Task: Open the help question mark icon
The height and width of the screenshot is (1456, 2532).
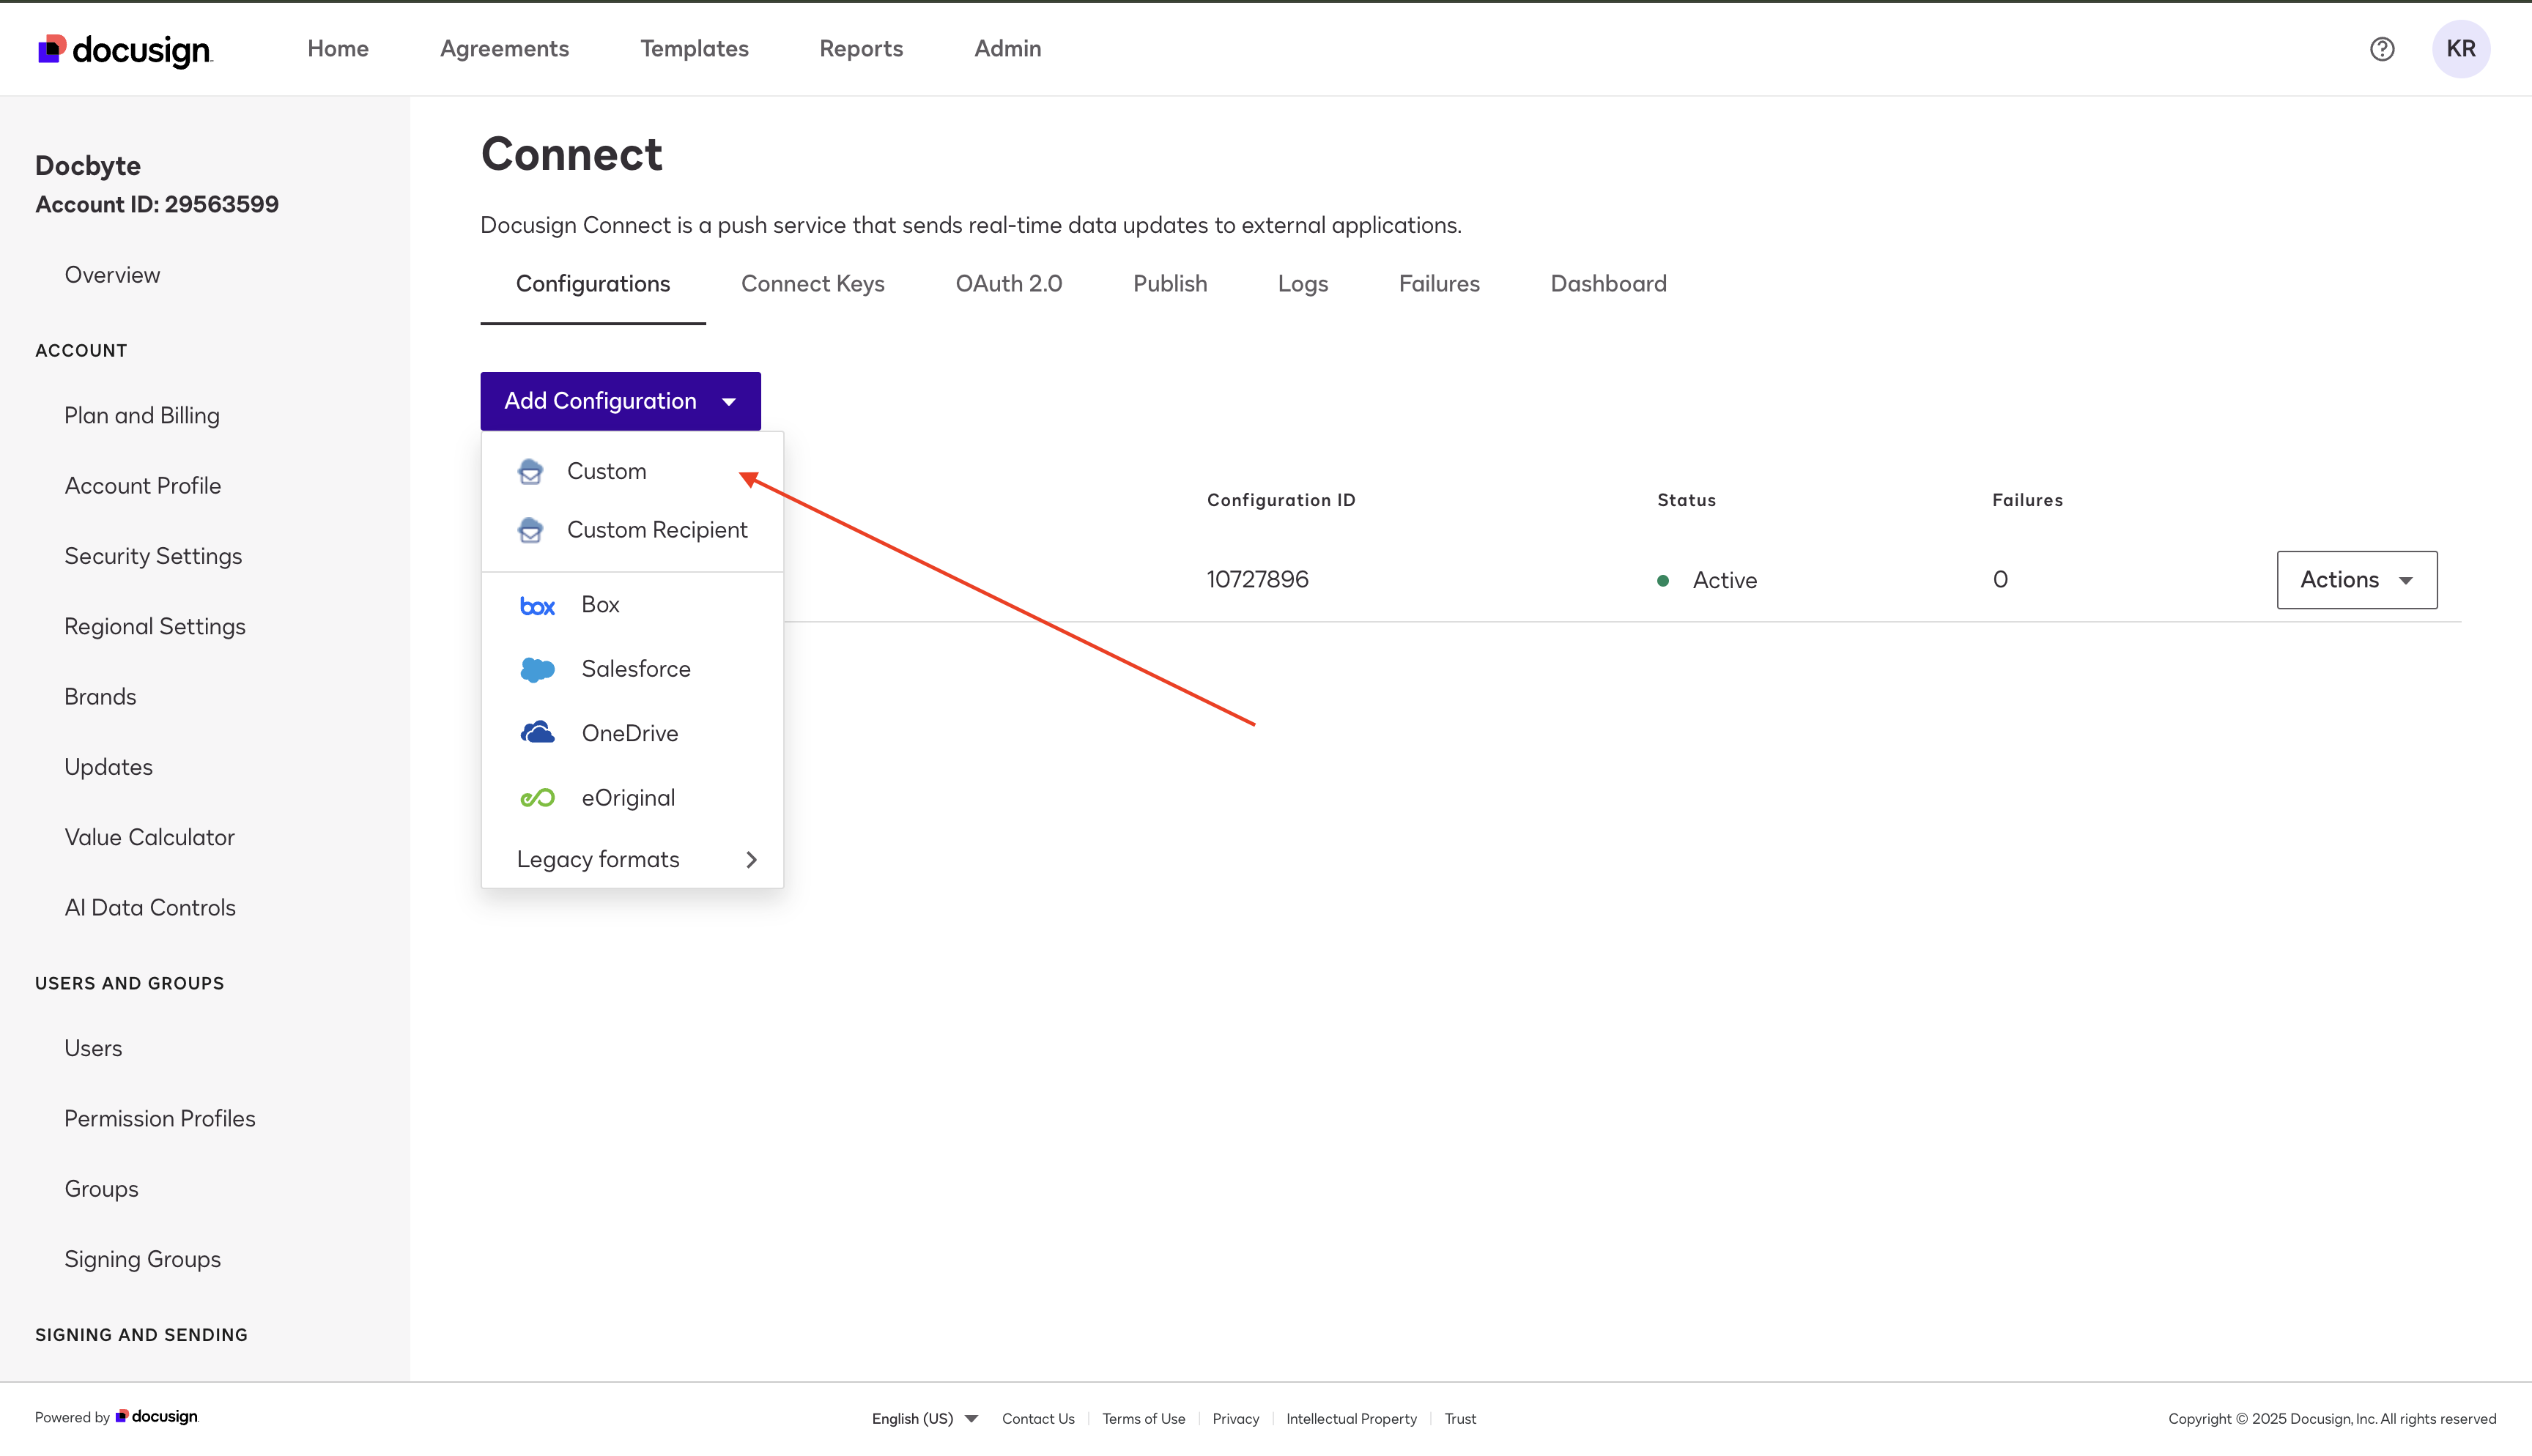Action: pyautogui.click(x=2383, y=48)
